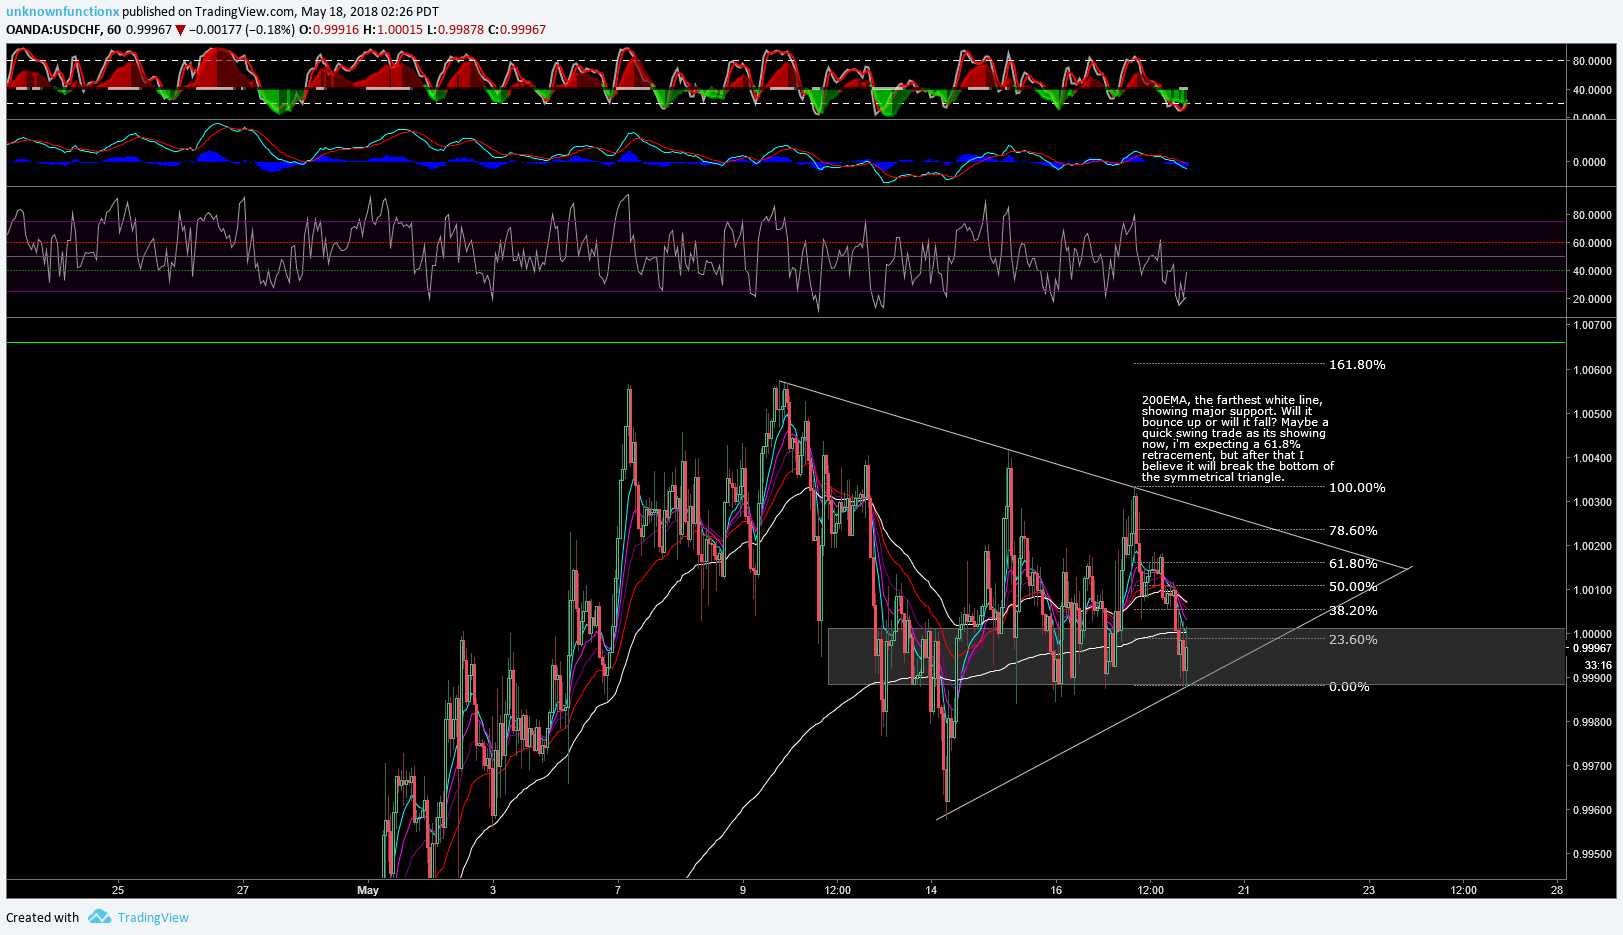Screen dimensions: 1623x935
Task: Click the 80.0000 label of top oscillator
Action: click(1592, 61)
